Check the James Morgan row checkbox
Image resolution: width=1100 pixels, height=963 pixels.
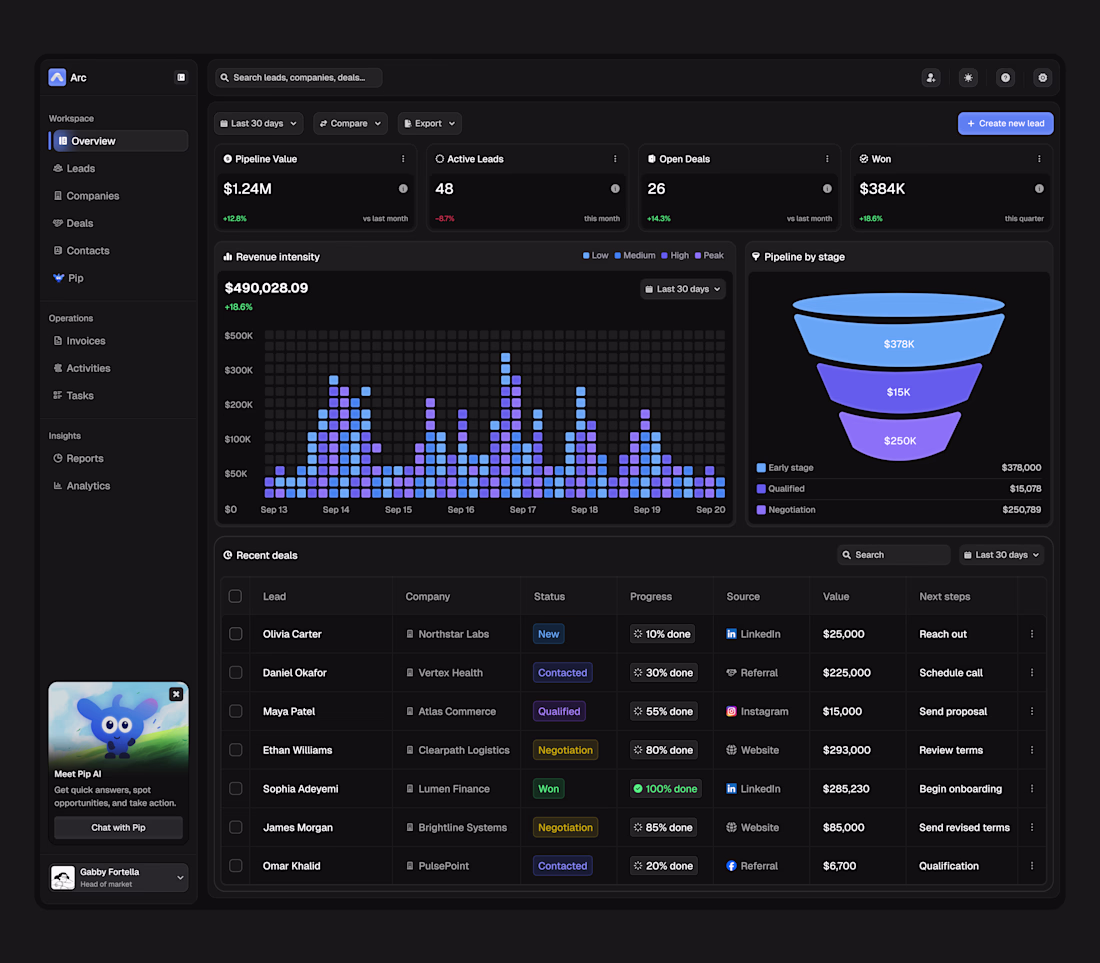pos(236,828)
